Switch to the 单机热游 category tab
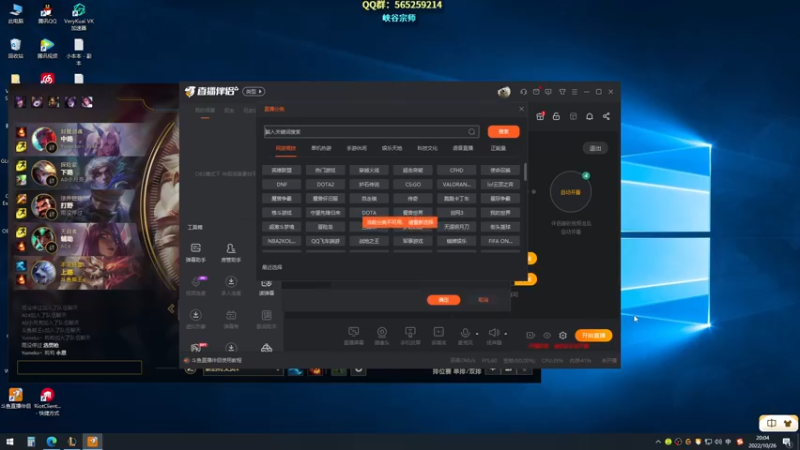The image size is (800, 450). tap(321, 148)
